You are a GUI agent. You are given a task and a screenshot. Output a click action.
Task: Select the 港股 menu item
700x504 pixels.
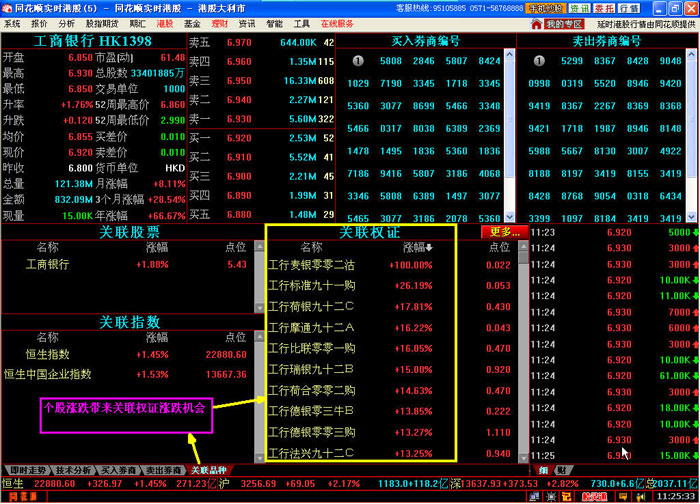pyautogui.click(x=165, y=23)
